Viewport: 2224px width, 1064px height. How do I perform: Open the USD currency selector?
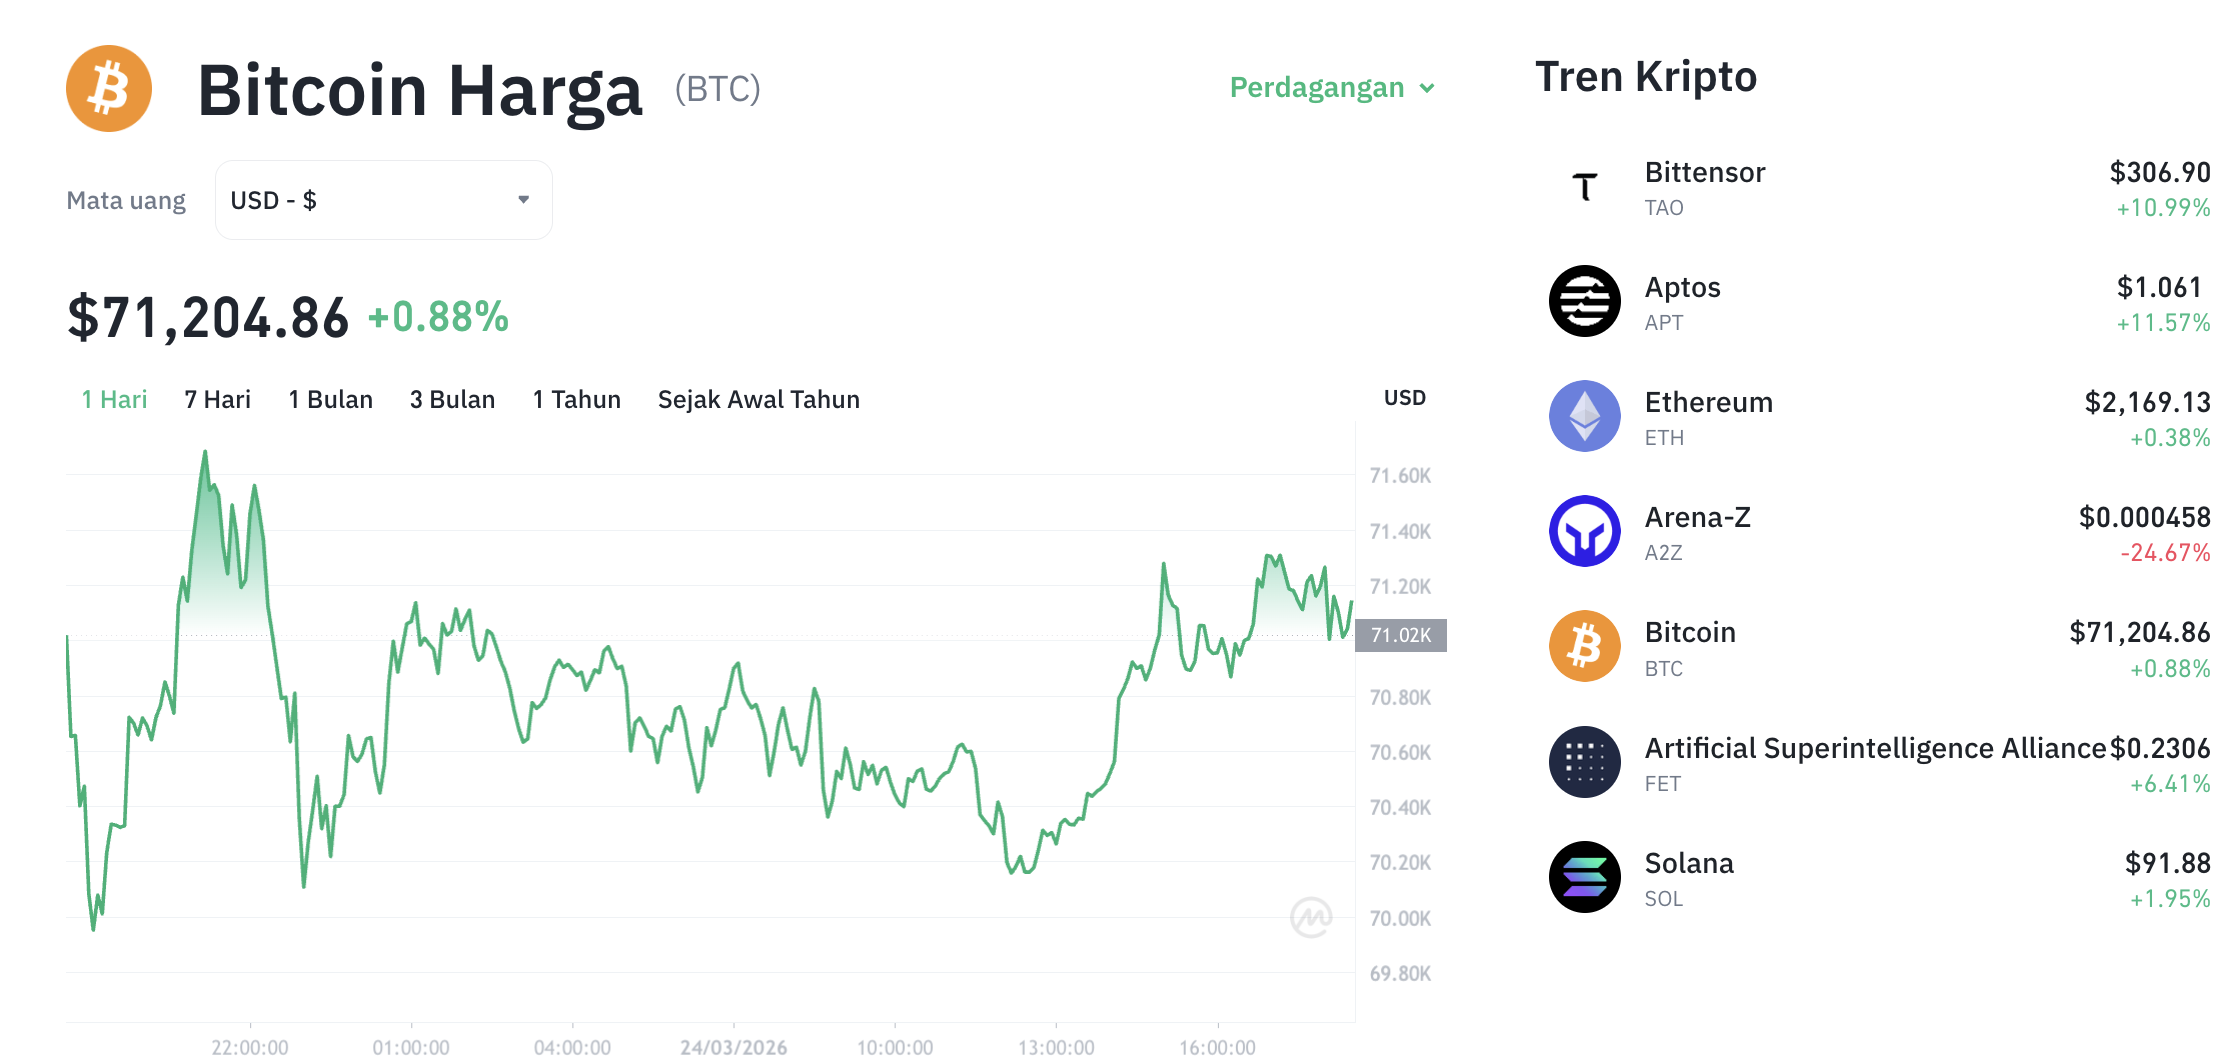383,199
